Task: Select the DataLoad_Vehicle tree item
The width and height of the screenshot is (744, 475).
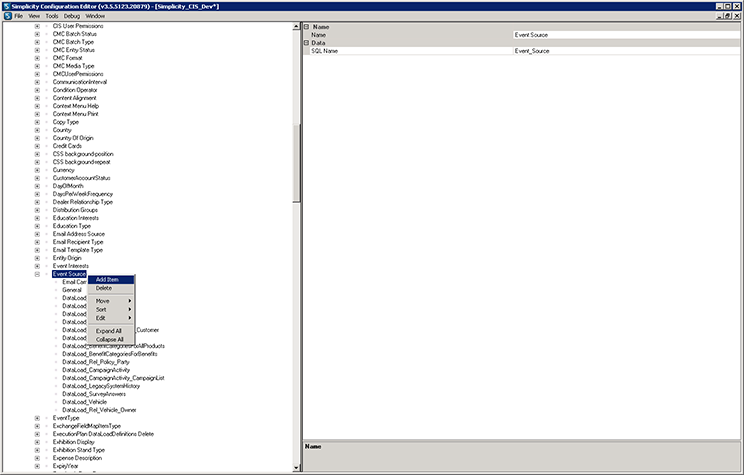Action: click(84, 402)
